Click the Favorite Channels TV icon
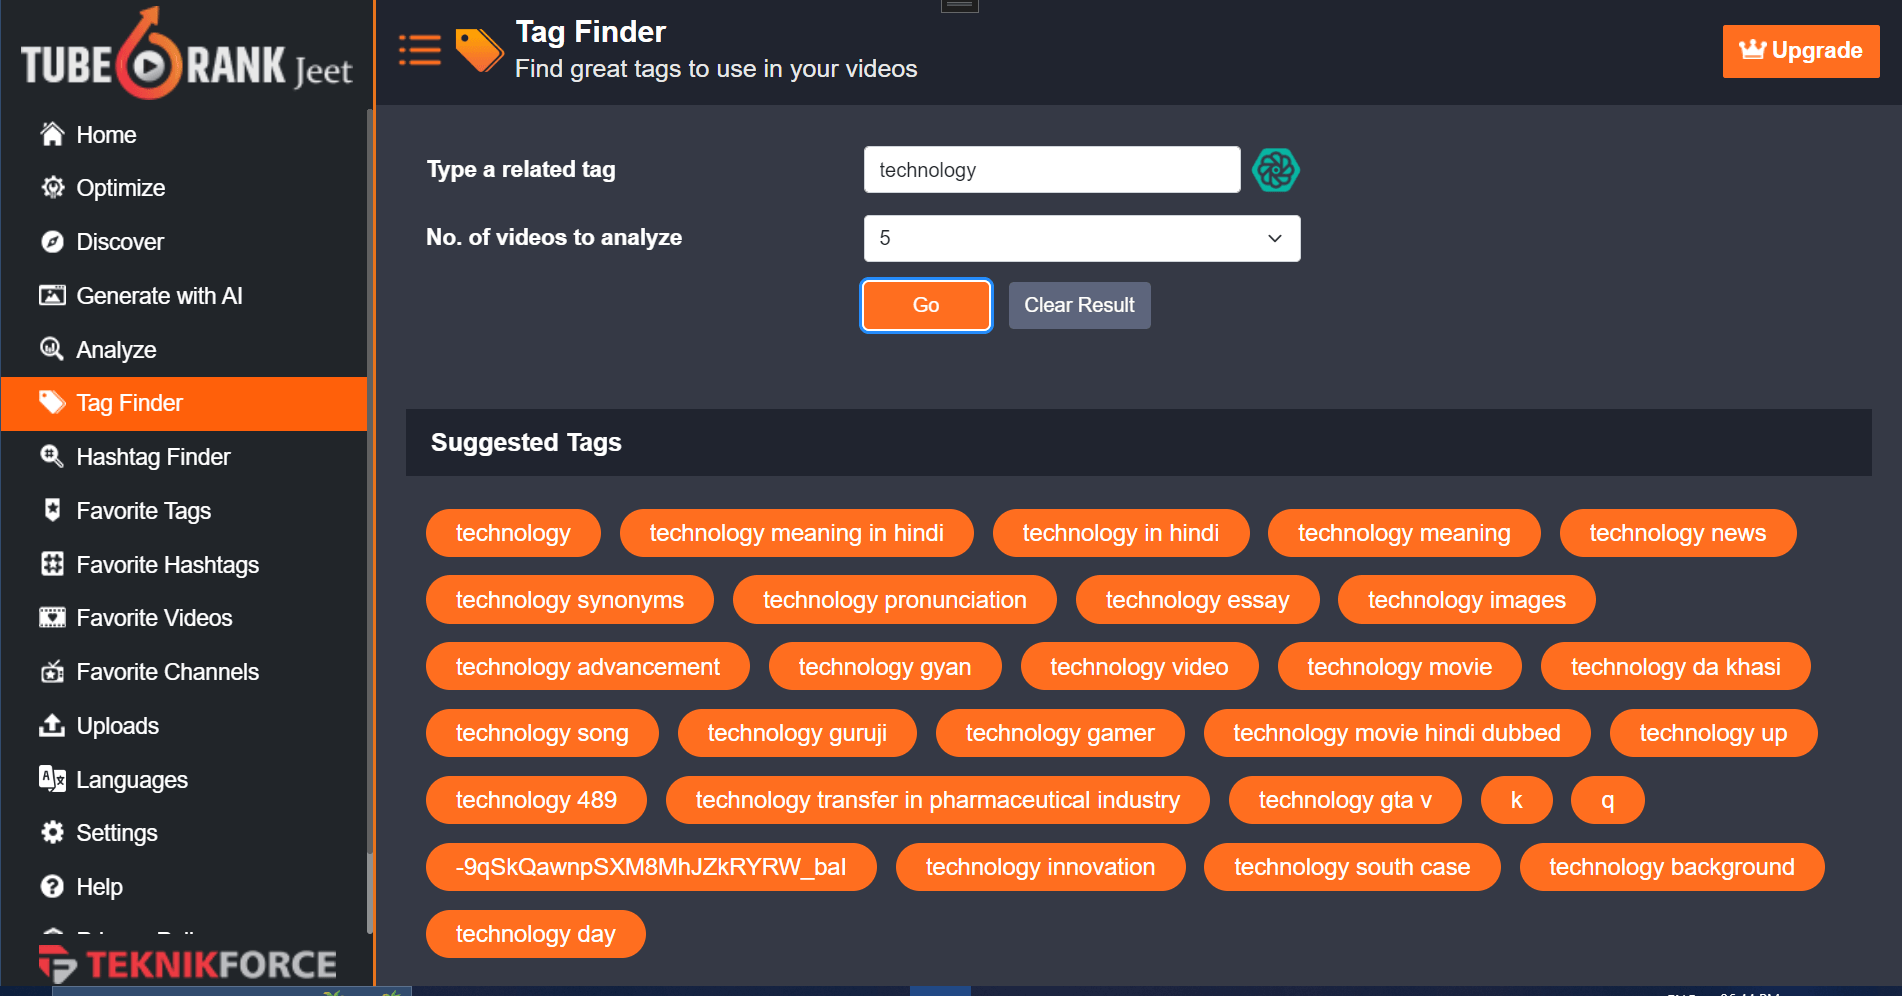The height and width of the screenshot is (996, 1902). [52, 672]
